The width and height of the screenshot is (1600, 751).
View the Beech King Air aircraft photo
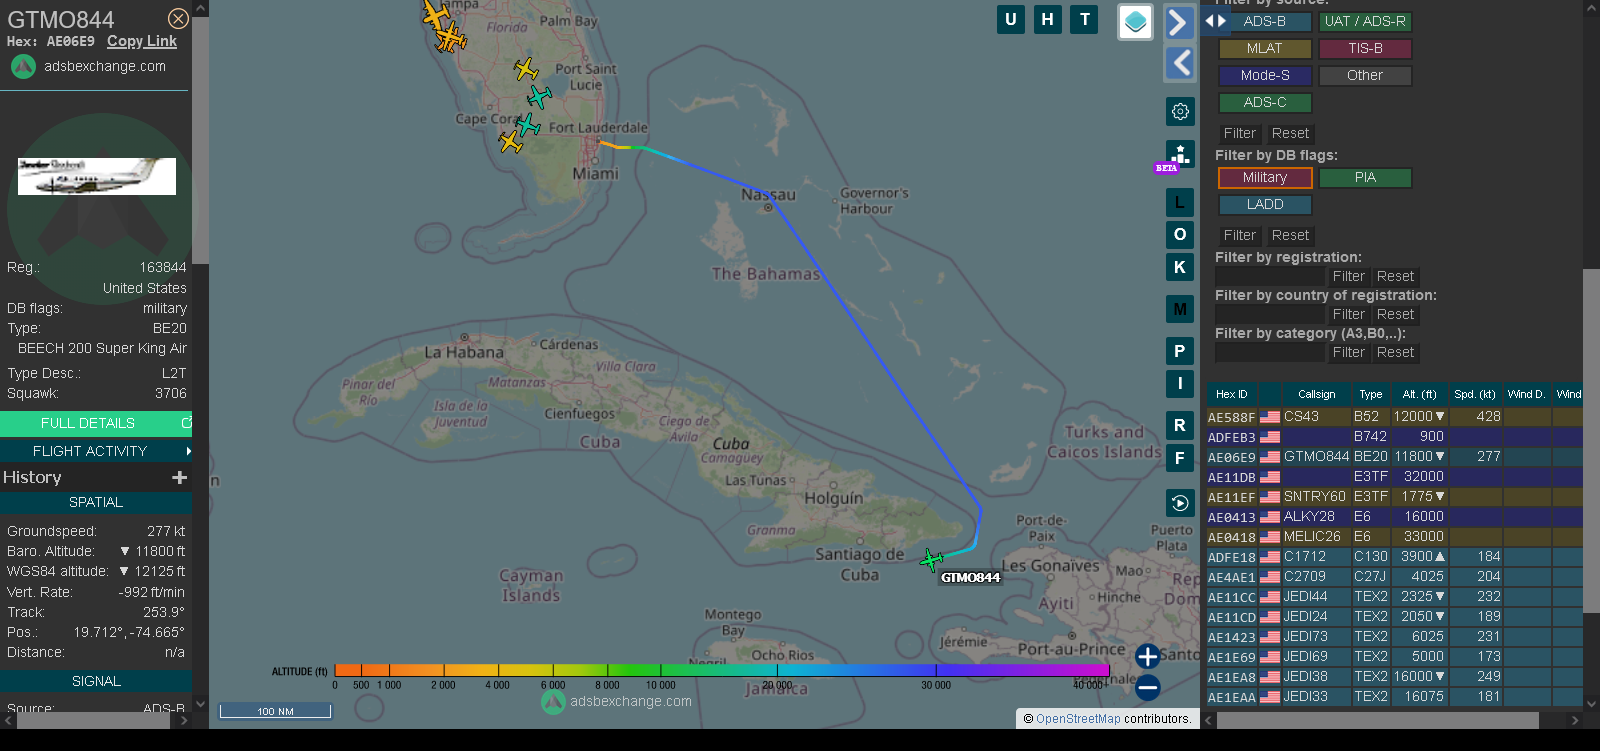97,176
